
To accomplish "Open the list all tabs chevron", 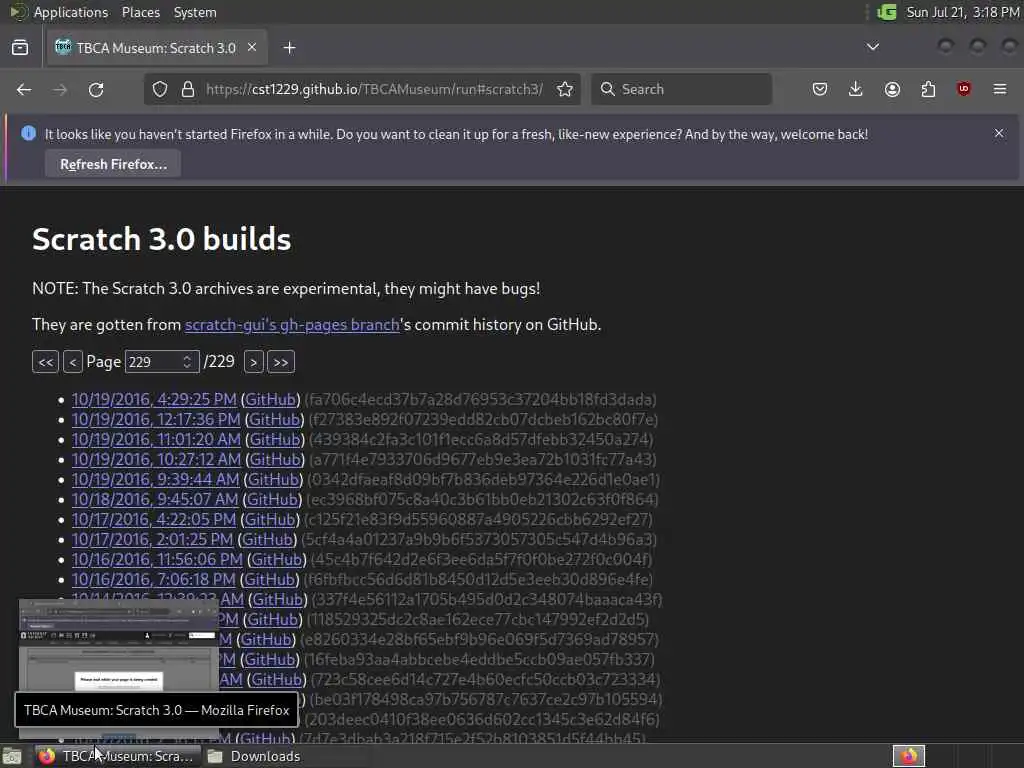I will pos(872,47).
